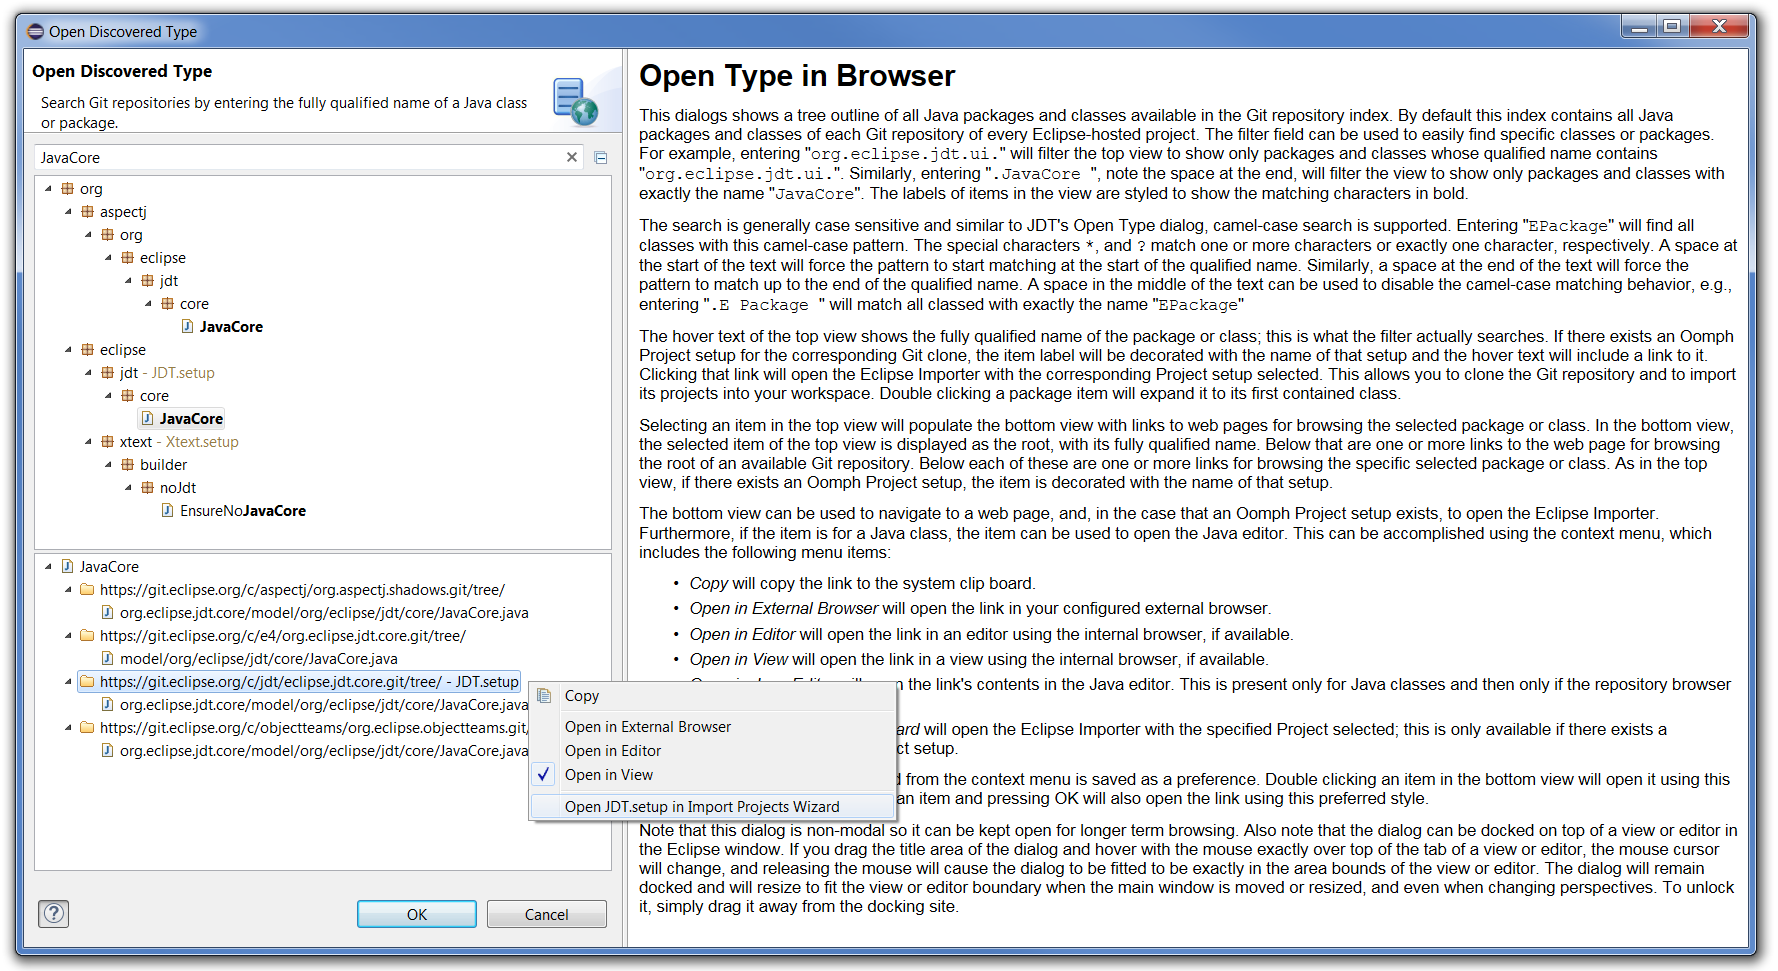This screenshot has width=1778, height=971.
Task: Click the aspectj package icon
Action: (x=88, y=211)
